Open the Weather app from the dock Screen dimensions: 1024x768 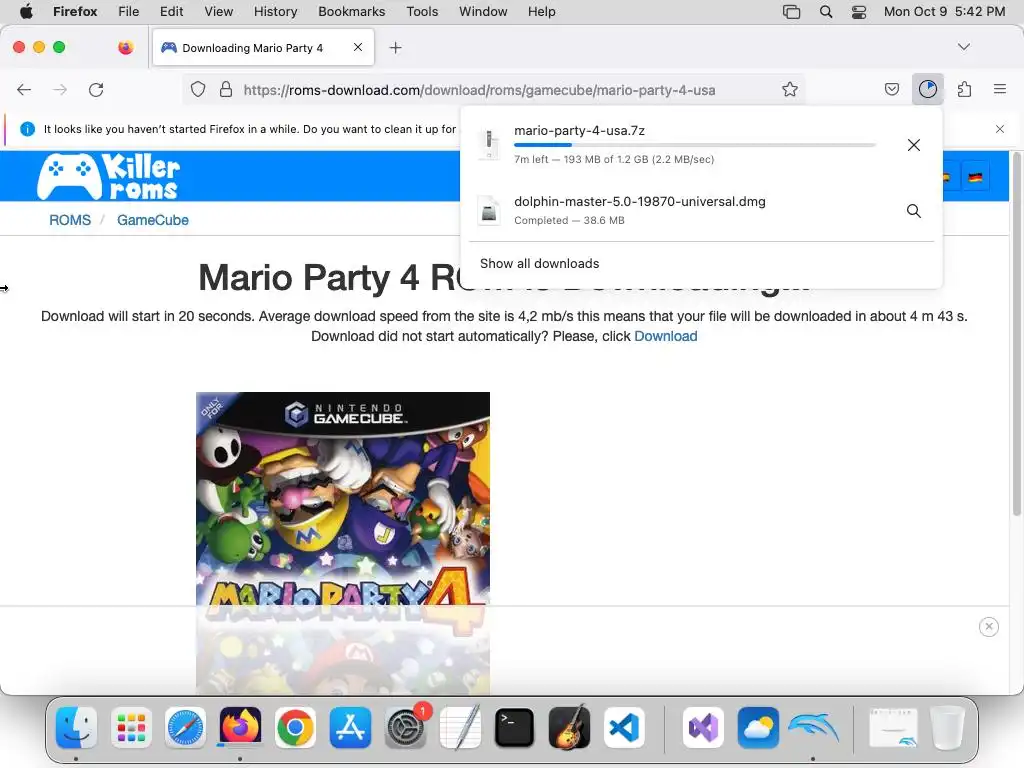pyautogui.click(x=758, y=727)
